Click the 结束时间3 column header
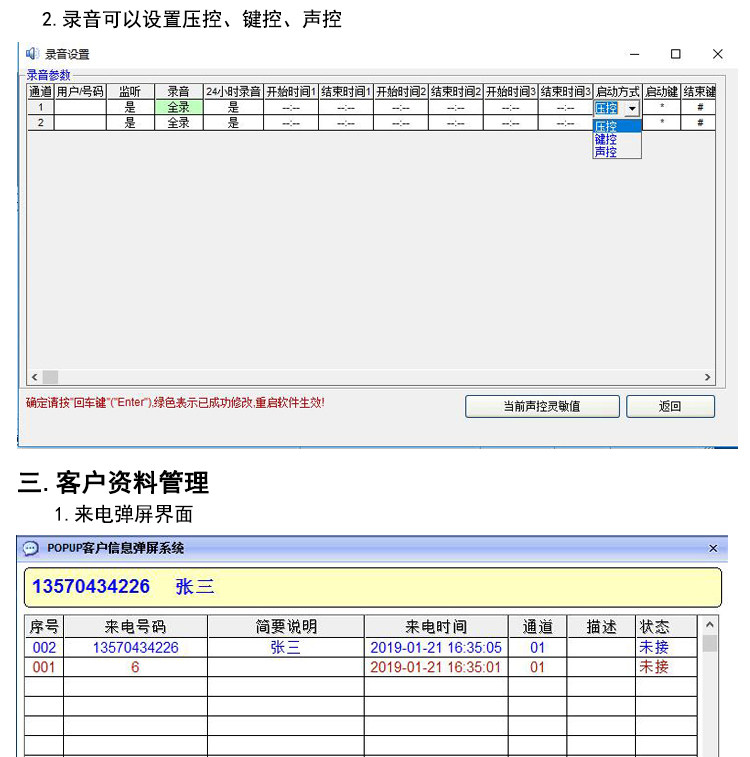 (x=565, y=91)
